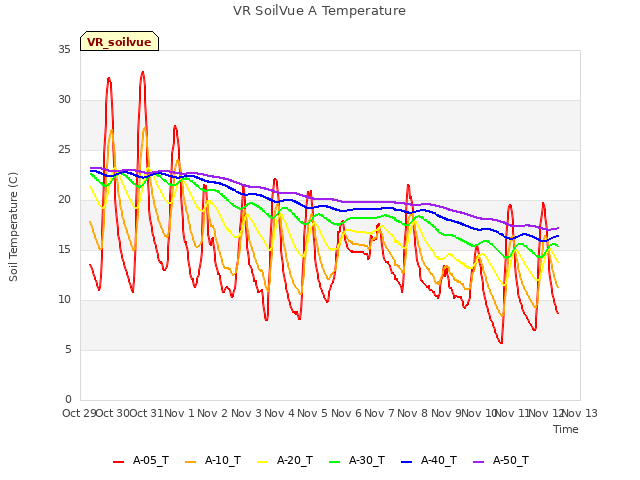Click the 20 y-axis tick label
The image size is (640, 480).
click(x=64, y=200)
